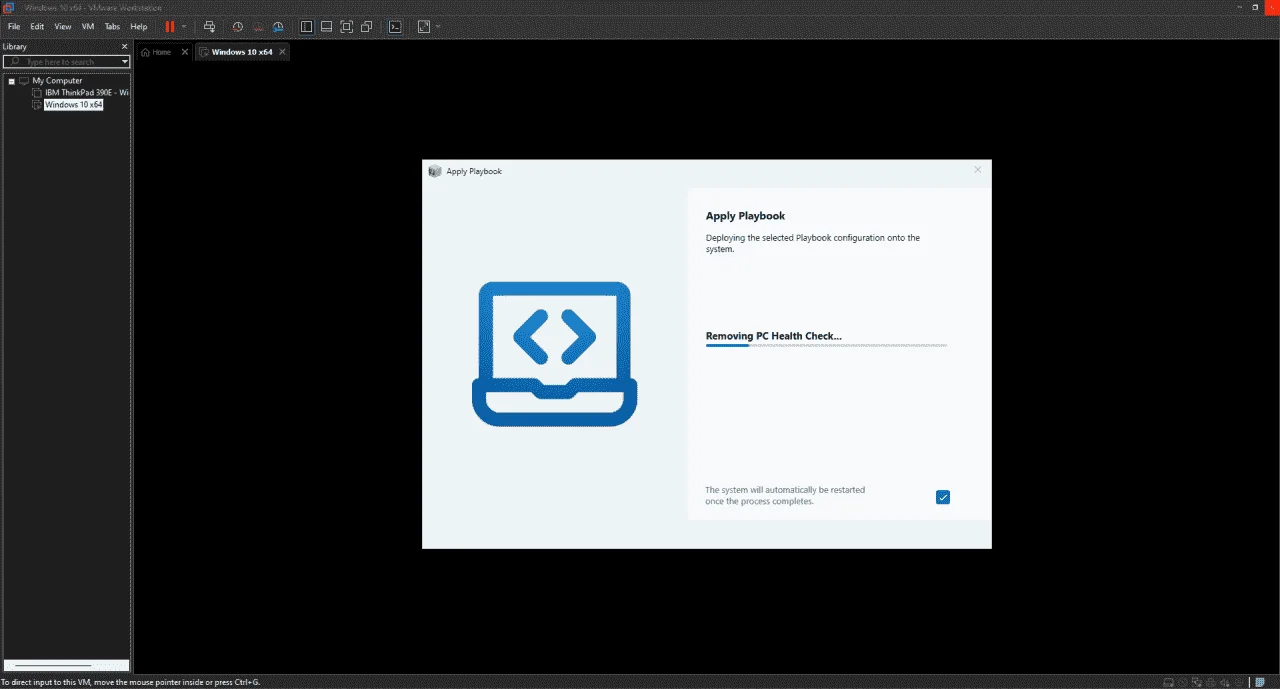Click the network adapter status icon

[1197, 681]
